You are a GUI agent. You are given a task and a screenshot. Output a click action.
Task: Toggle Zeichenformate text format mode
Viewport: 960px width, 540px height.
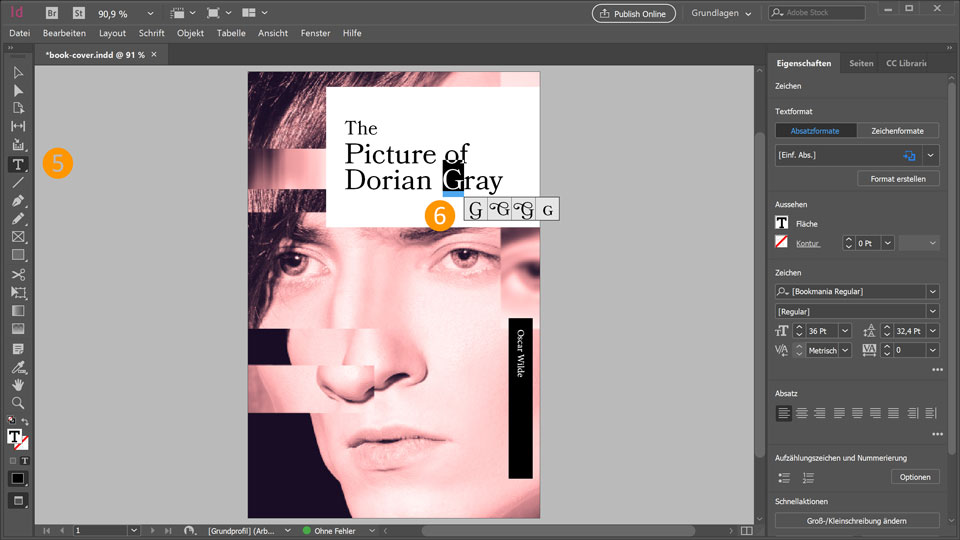(898, 131)
